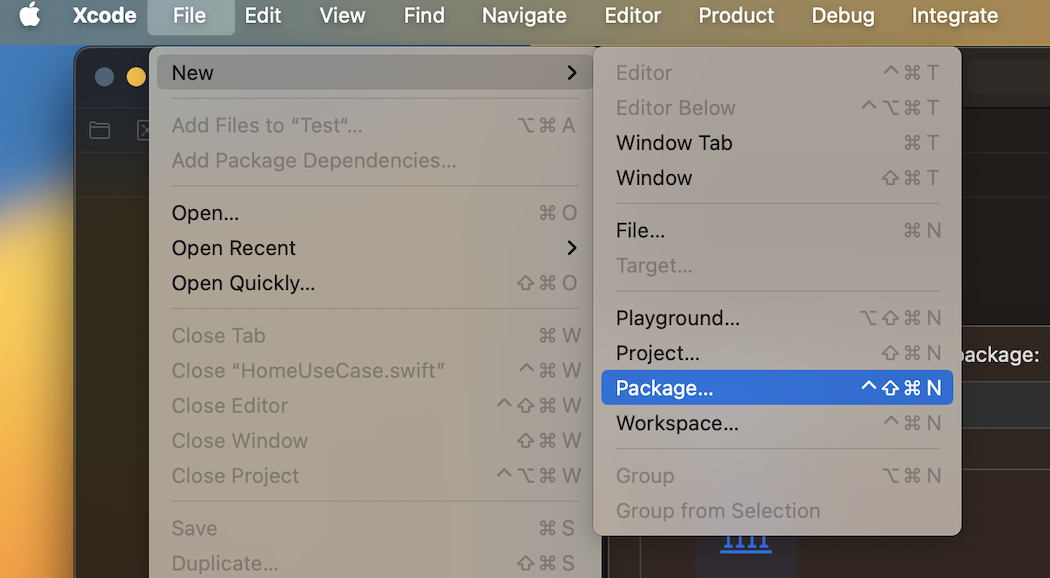Image resolution: width=1050 pixels, height=578 pixels.
Task: Open the Product menu in menu bar
Action: pyautogui.click(x=736, y=15)
